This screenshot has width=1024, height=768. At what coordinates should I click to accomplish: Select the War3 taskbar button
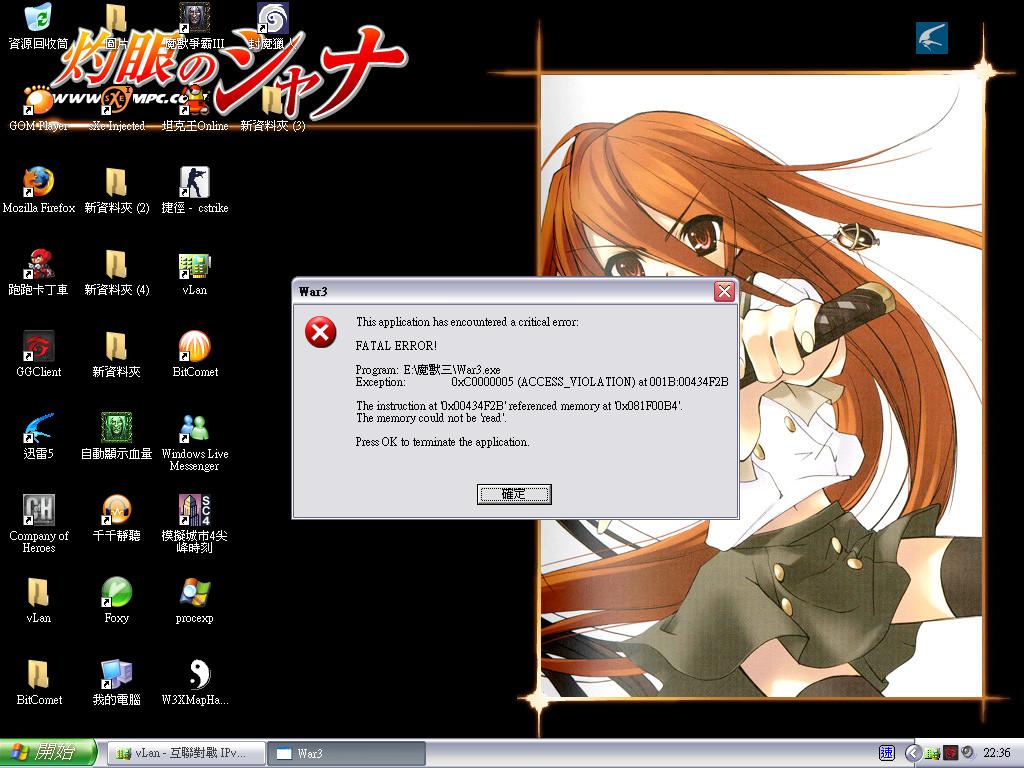(x=346, y=753)
